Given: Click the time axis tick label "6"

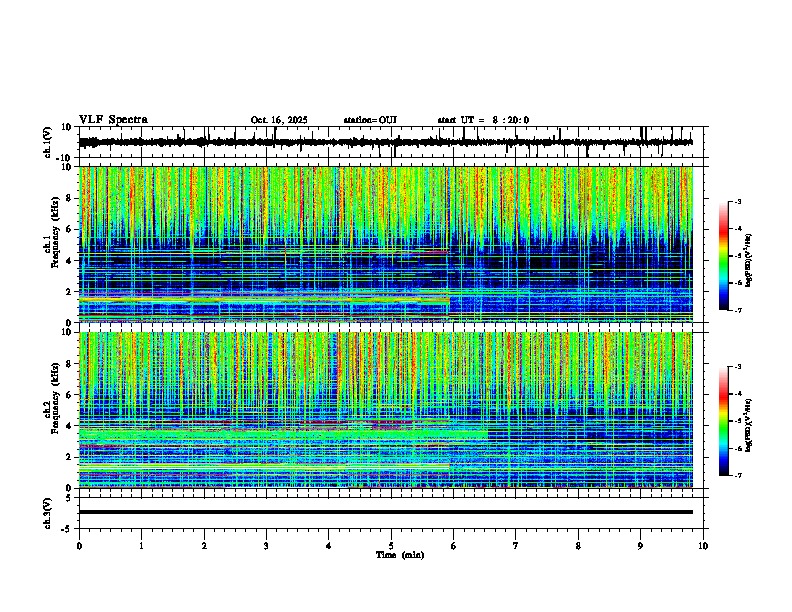Looking at the screenshot, I should coord(453,546).
